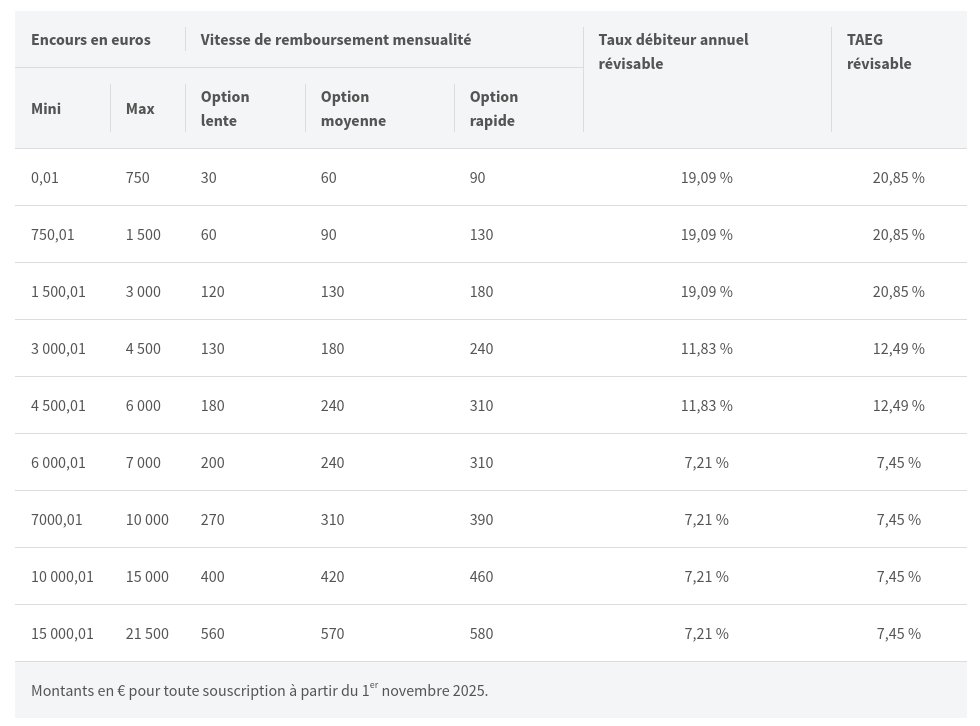The image size is (980, 726).
Task: Click the 12,49 % TAEG for 3 000,01 row
Action: coord(898,349)
